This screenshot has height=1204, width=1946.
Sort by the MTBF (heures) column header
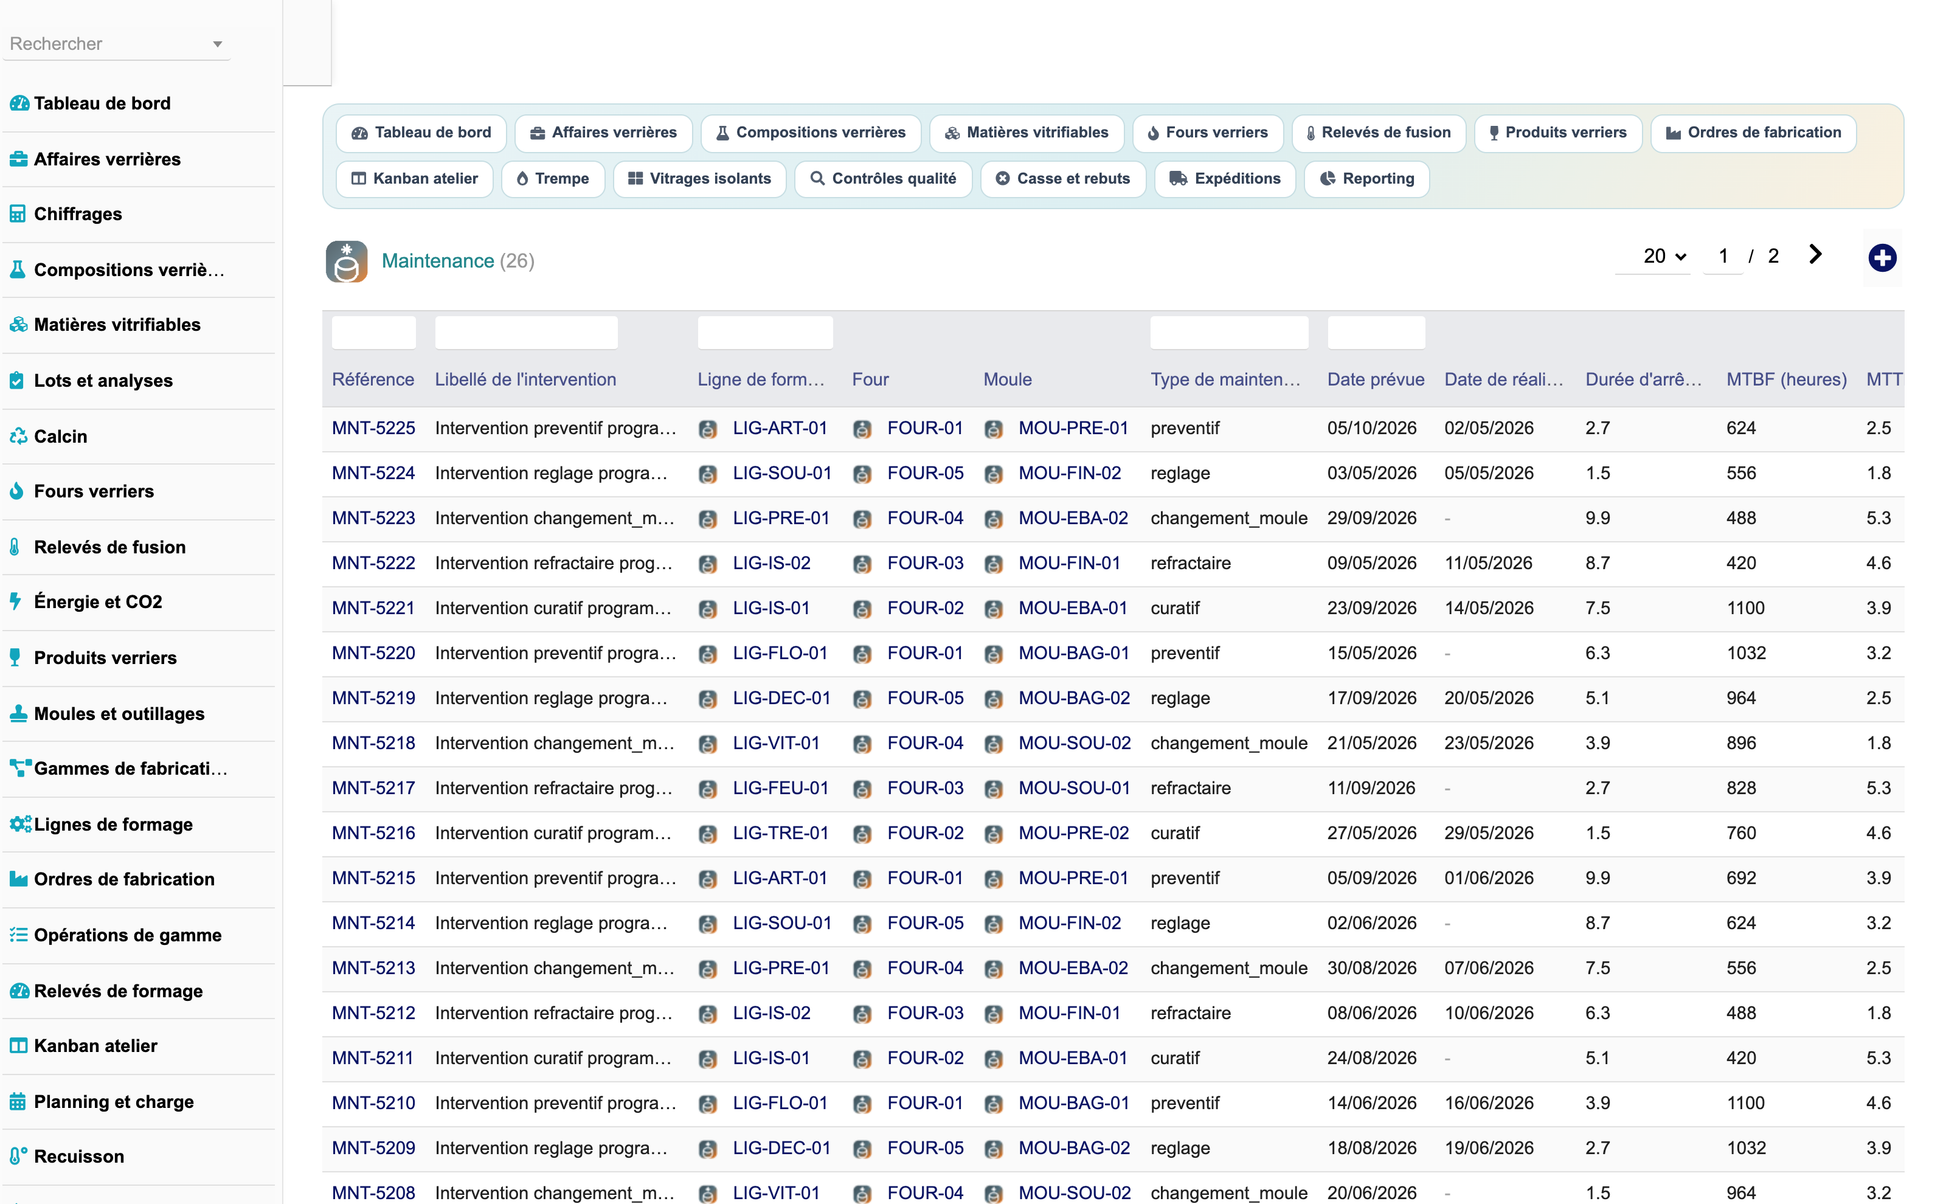(x=1786, y=380)
